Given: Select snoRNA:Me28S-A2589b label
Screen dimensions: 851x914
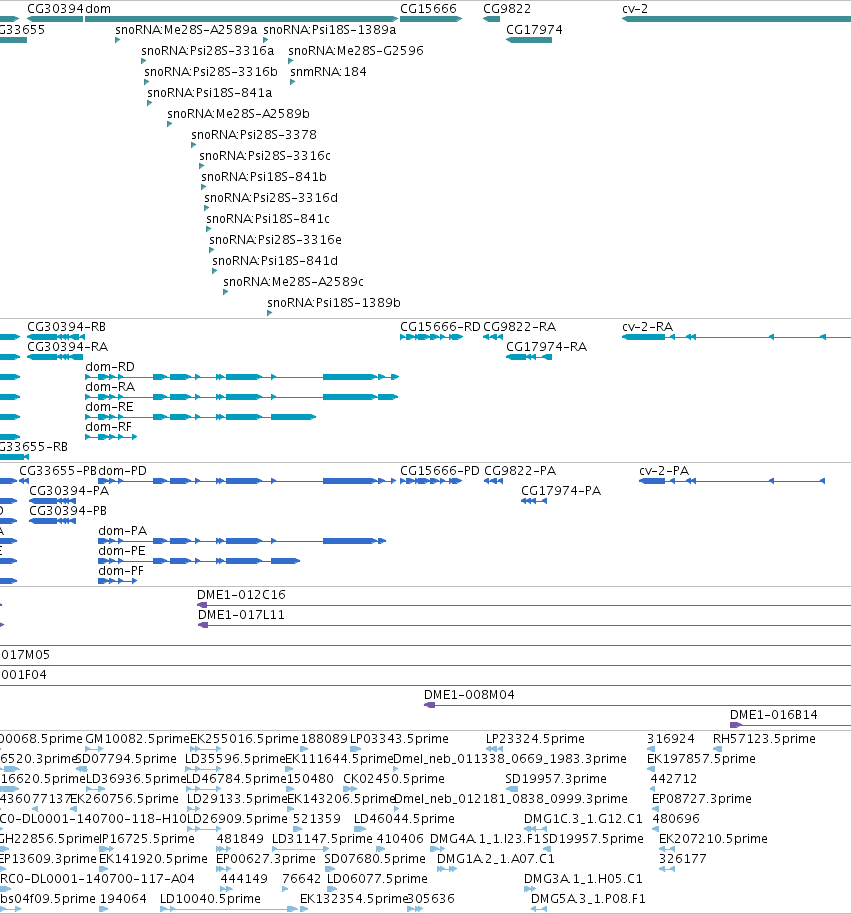Looking at the screenshot, I should point(238,114).
